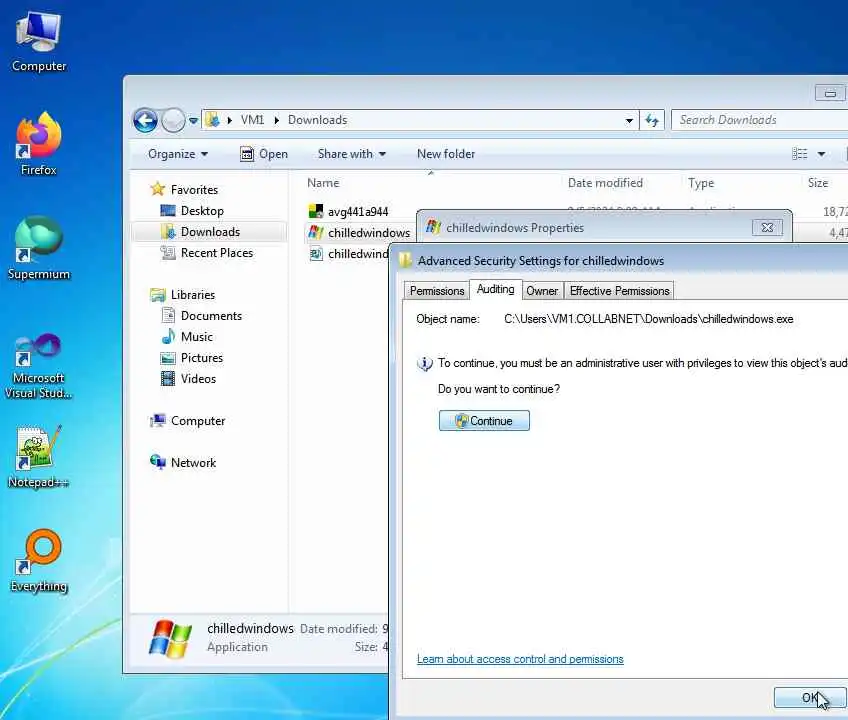Launch Notepad++ from the desktop
This screenshot has height=720, width=848.
tap(38, 457)
